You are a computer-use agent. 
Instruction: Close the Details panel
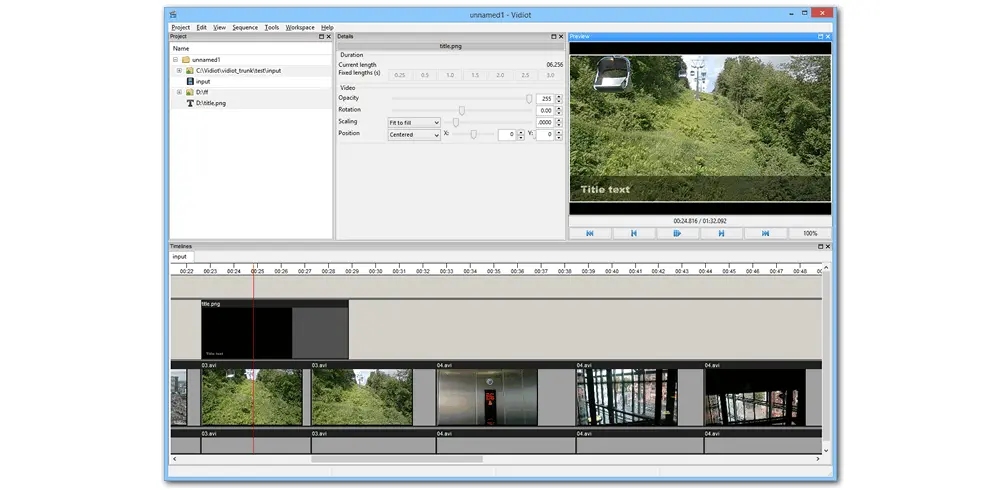(562, 37)
